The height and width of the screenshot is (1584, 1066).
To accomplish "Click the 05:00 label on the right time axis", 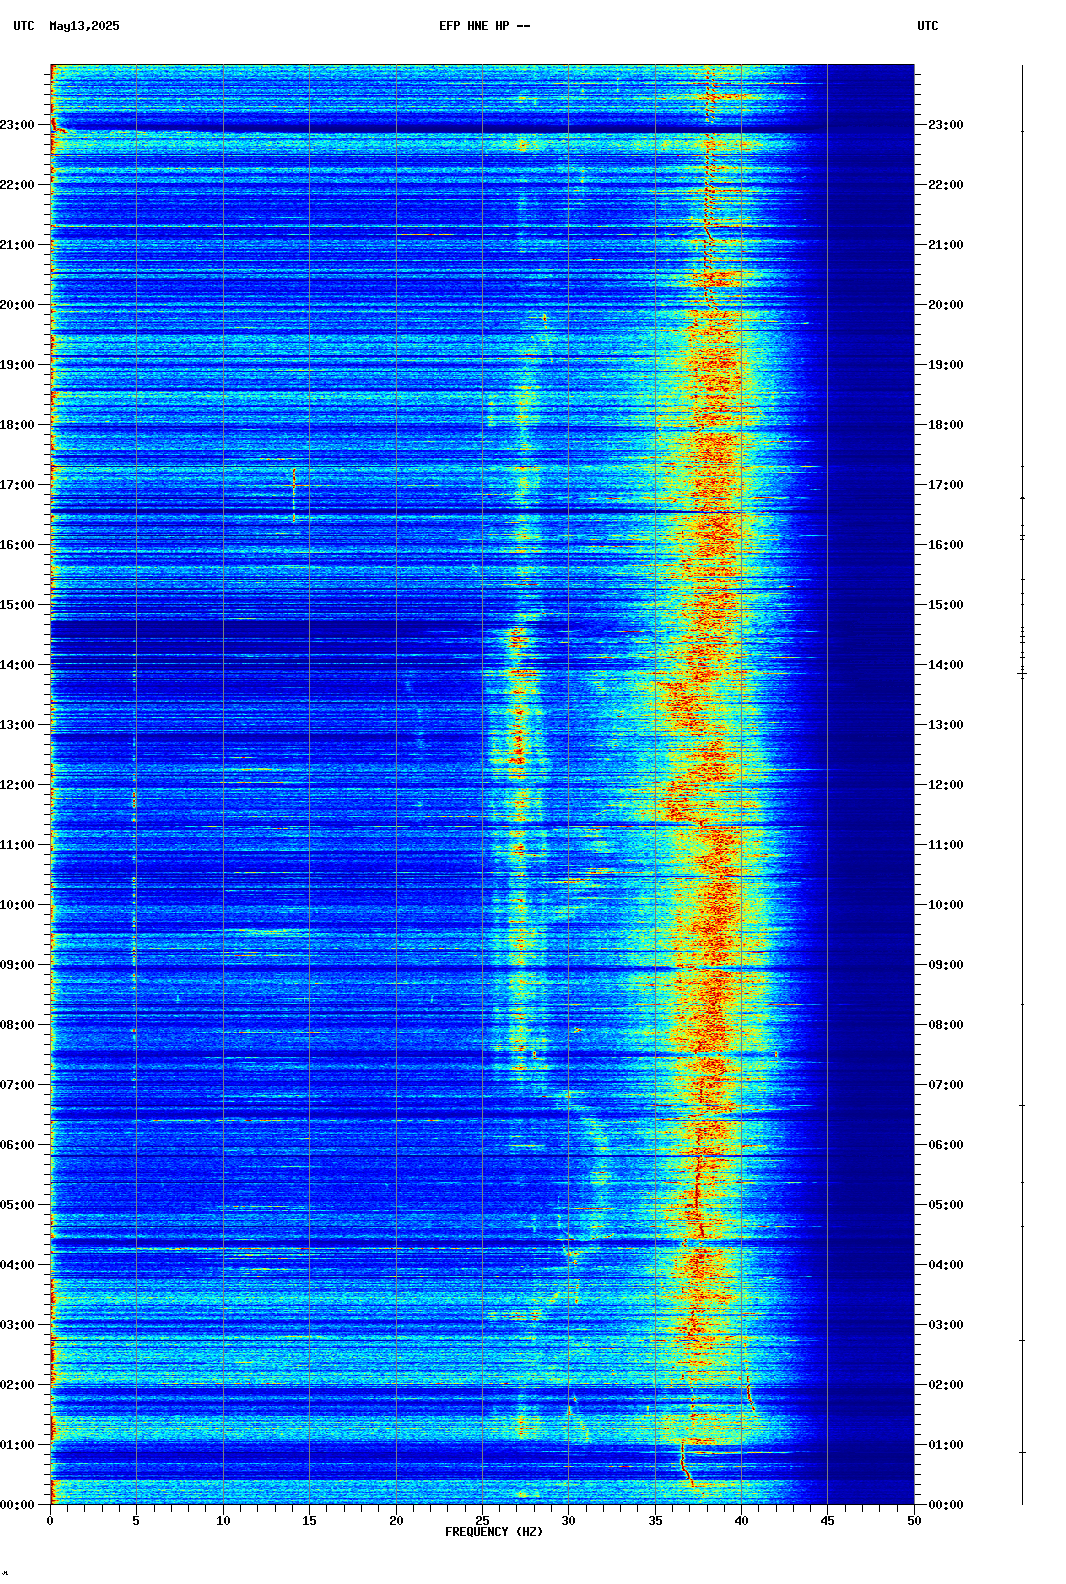I will [946, 1205].
